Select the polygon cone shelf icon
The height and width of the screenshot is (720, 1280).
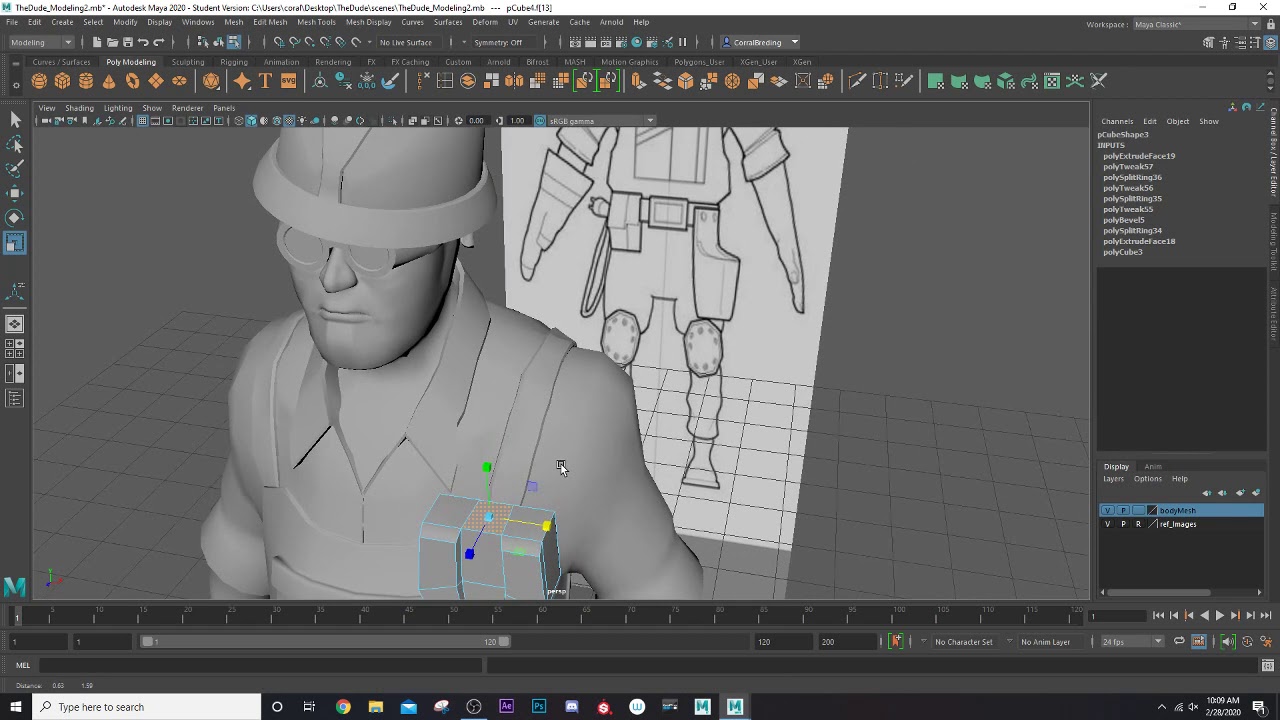coord(109,81)
